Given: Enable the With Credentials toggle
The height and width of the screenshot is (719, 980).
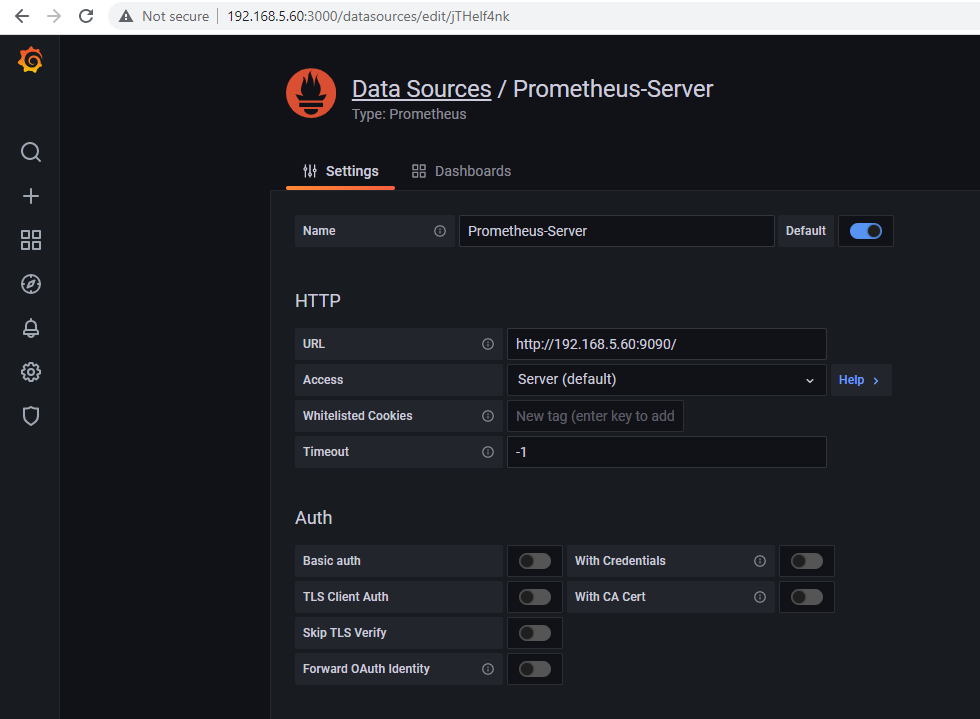Looking at the screenshot, I should (807, 561).
